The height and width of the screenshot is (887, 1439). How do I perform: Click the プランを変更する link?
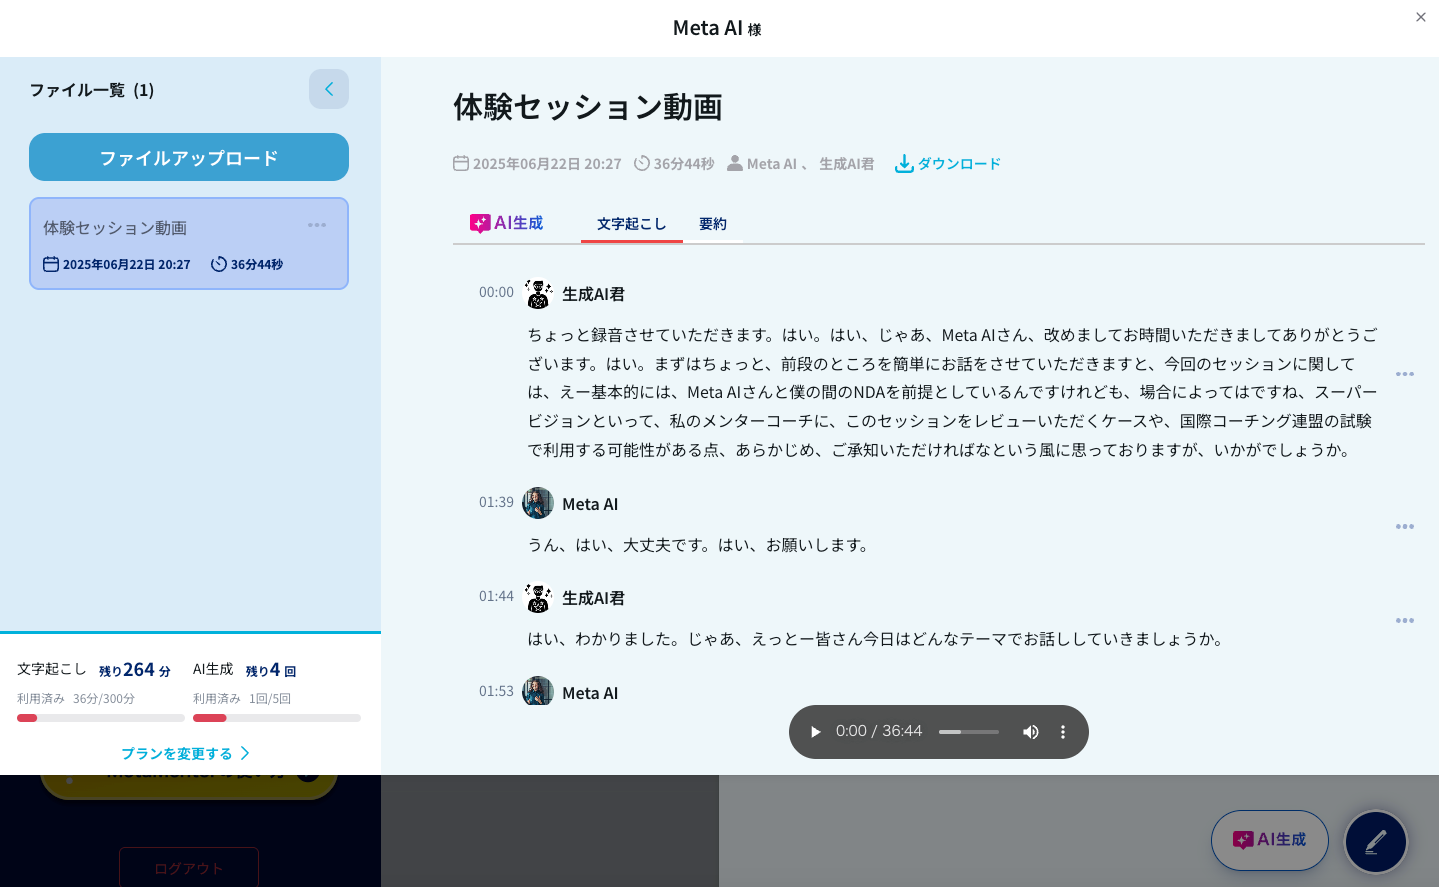[x=186, y=753]
